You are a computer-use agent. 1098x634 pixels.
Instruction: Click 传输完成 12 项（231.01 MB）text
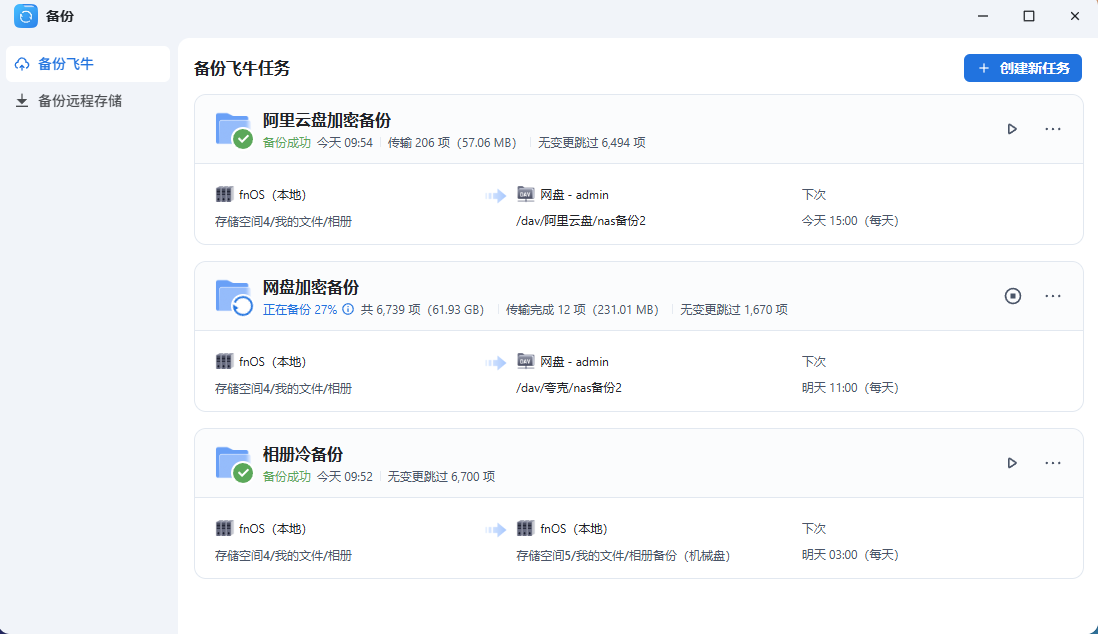[x=583, y=309]
